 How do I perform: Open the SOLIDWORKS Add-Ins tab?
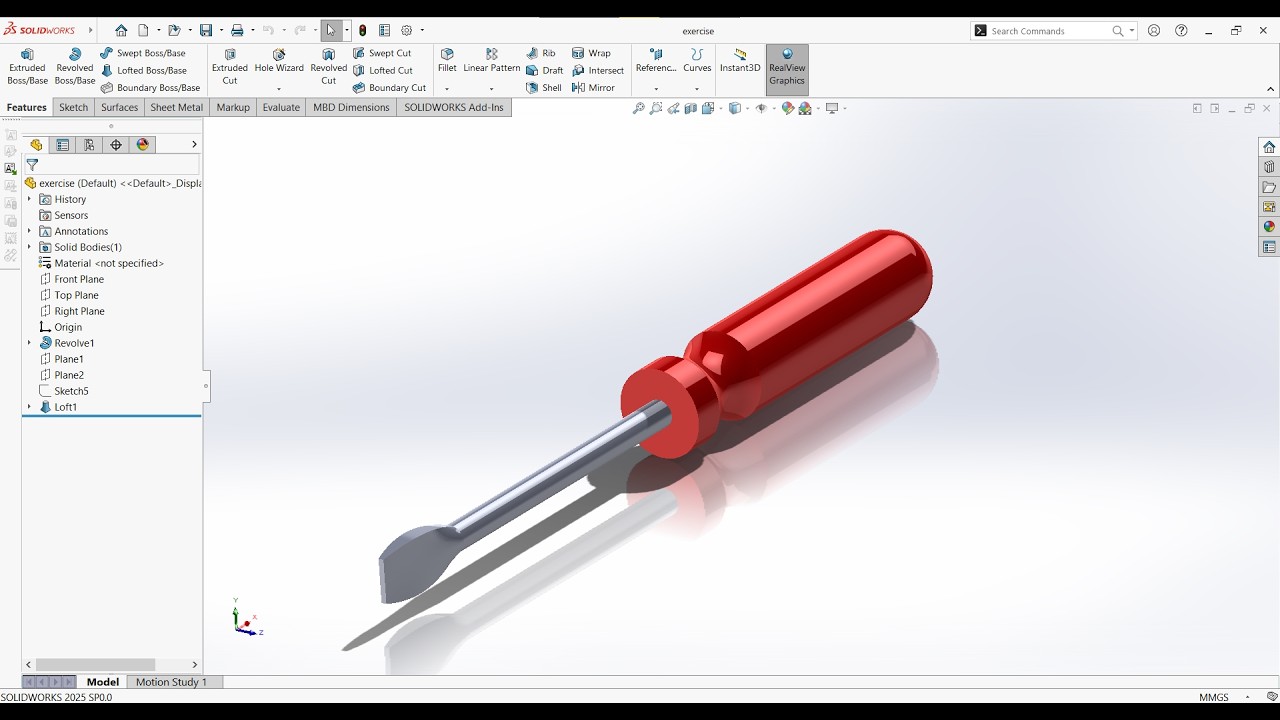(x=454, y=107)
